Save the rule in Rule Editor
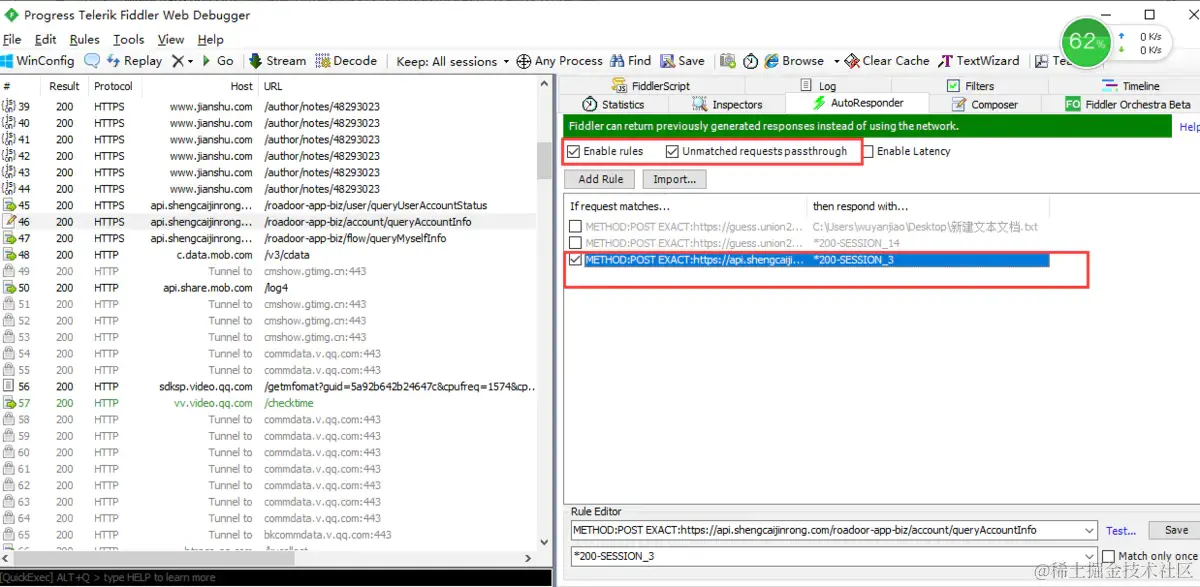This screenshot has width=1200, height=587. coord(1176,530)
